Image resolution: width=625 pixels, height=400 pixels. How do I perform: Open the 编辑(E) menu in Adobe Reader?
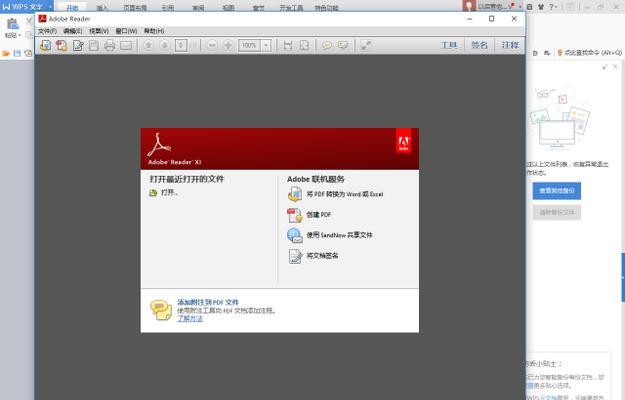(73, 31)
